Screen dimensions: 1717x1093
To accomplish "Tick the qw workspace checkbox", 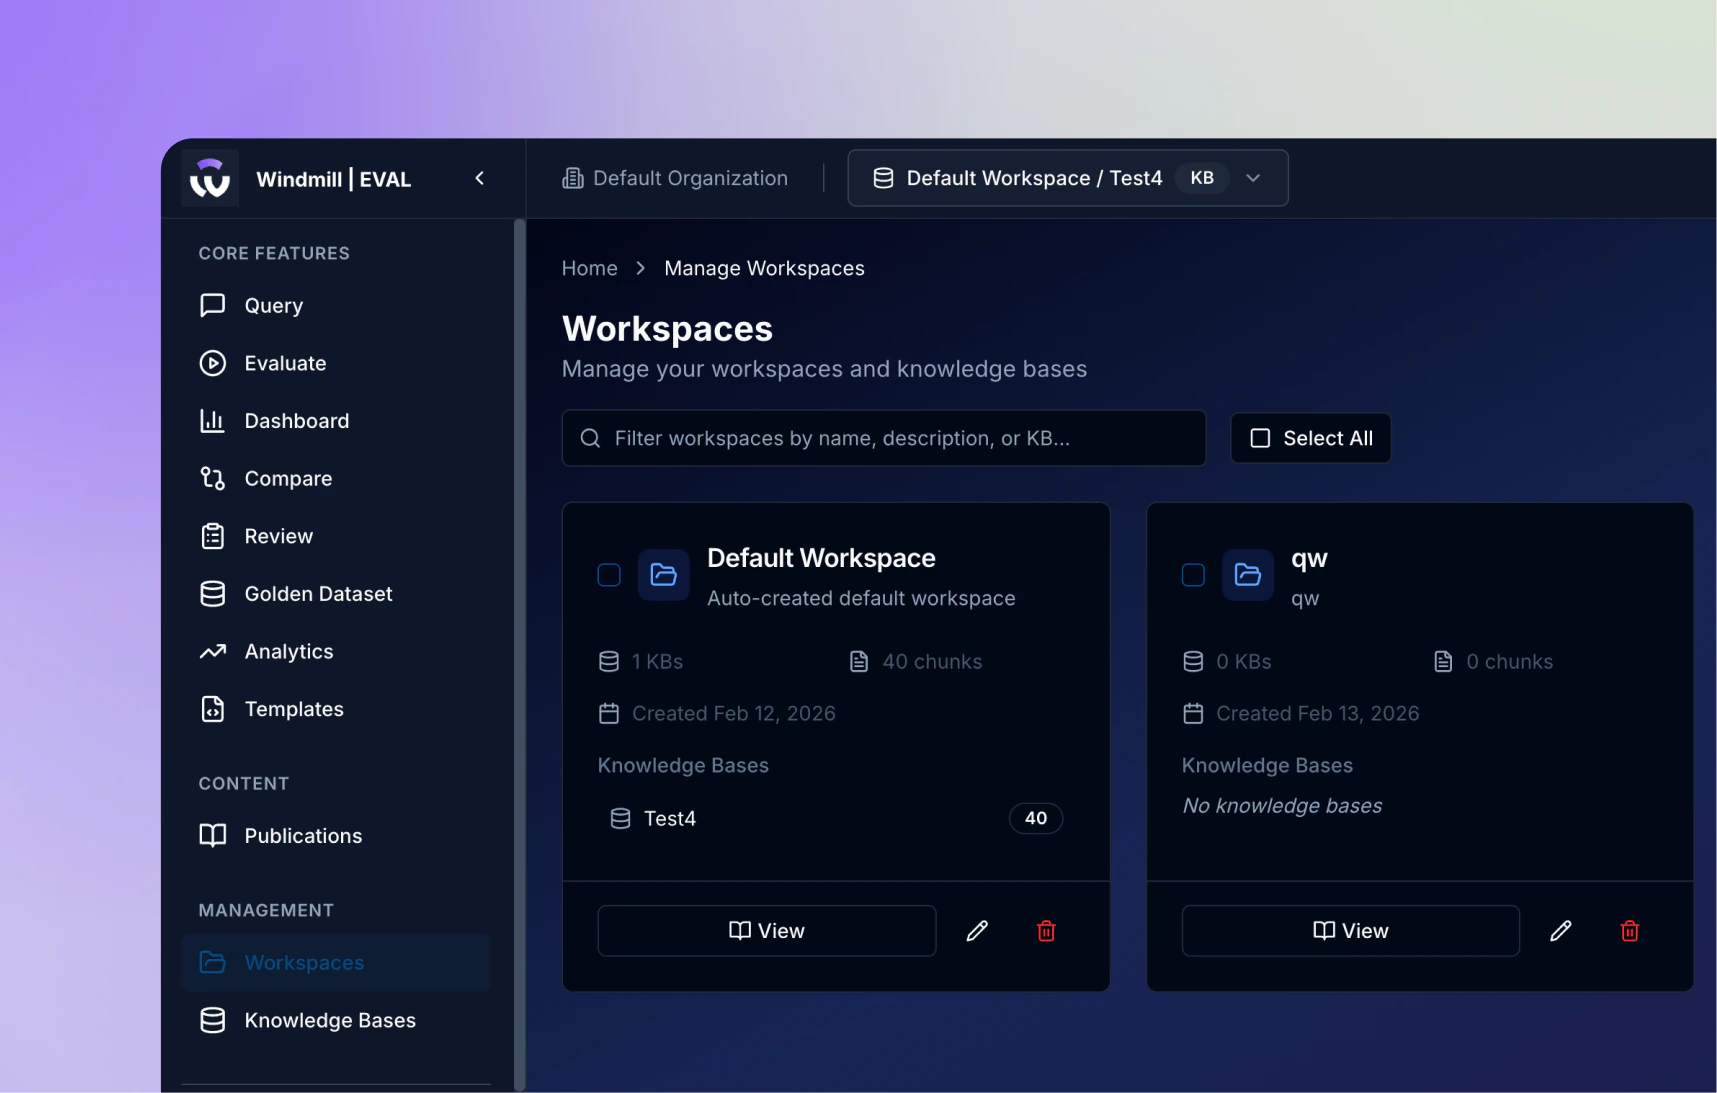I will 1193,575.
